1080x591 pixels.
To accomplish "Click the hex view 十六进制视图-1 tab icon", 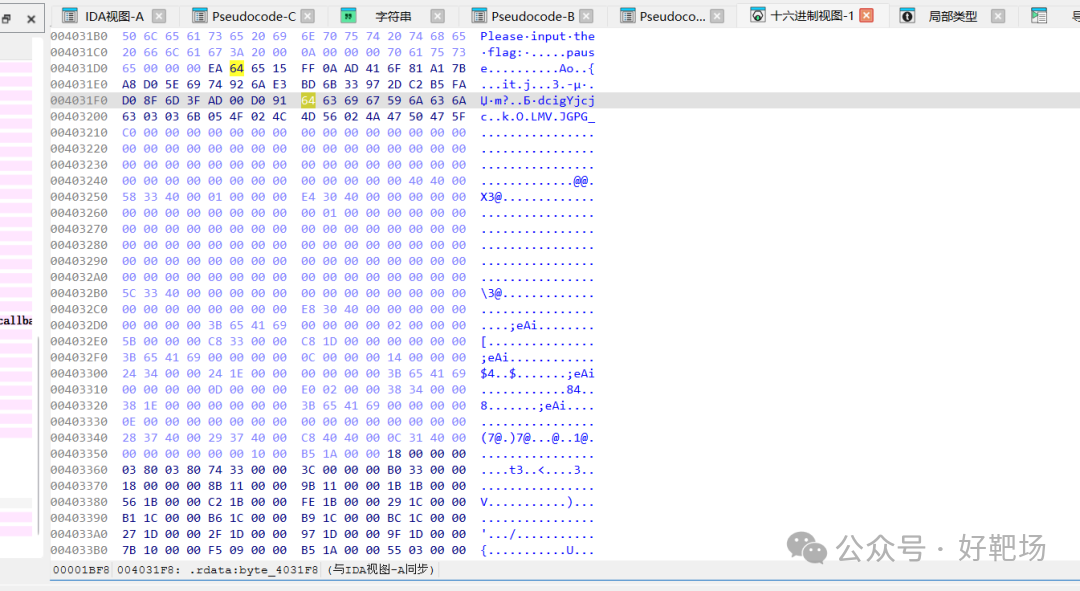I will click(758, 15).
